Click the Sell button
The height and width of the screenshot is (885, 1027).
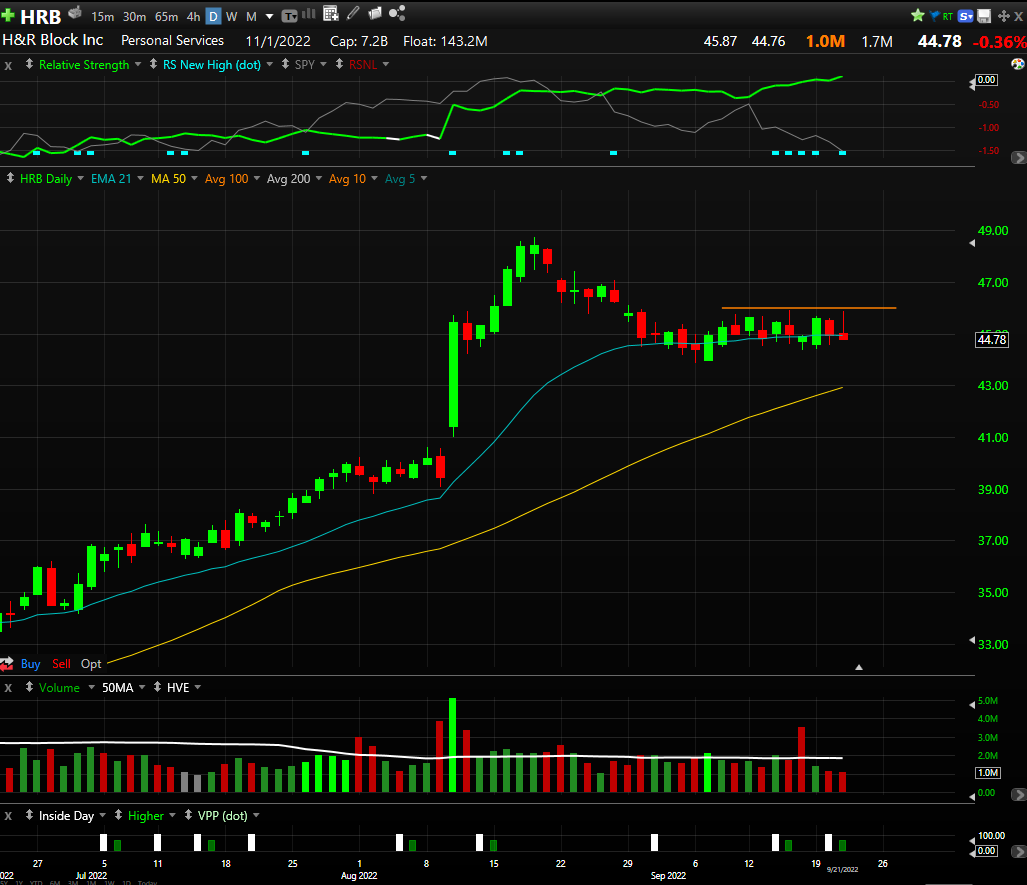61,664
